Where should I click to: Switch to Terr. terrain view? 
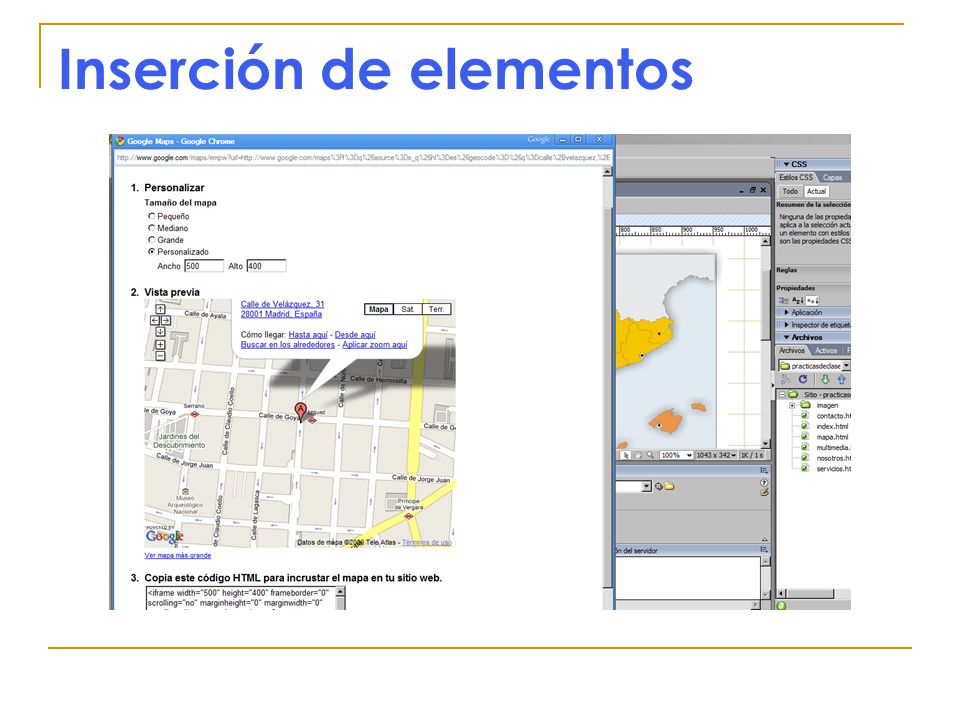[437, 309]
